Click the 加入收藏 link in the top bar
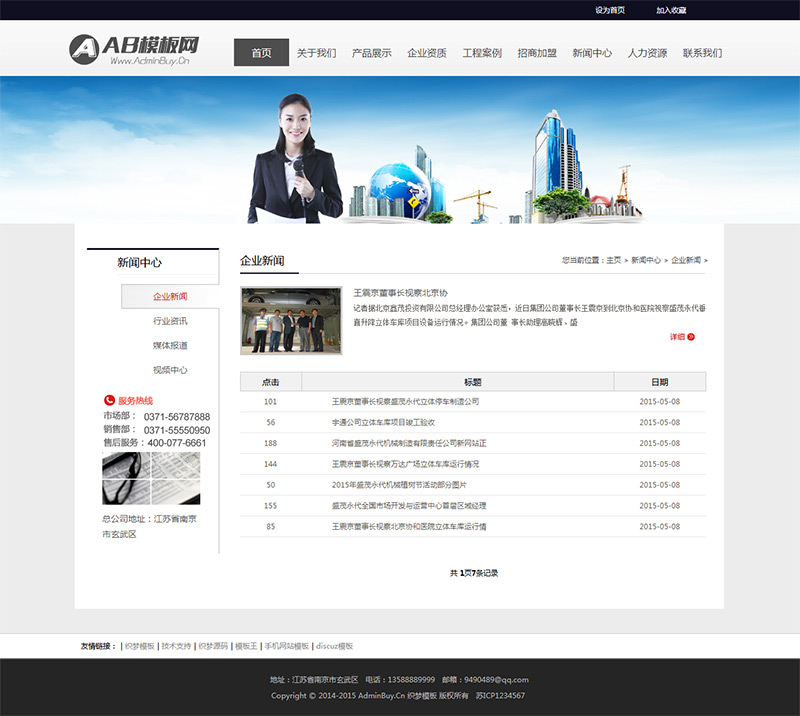The width and height of the screenshot is (800, 716). point(671,10)
